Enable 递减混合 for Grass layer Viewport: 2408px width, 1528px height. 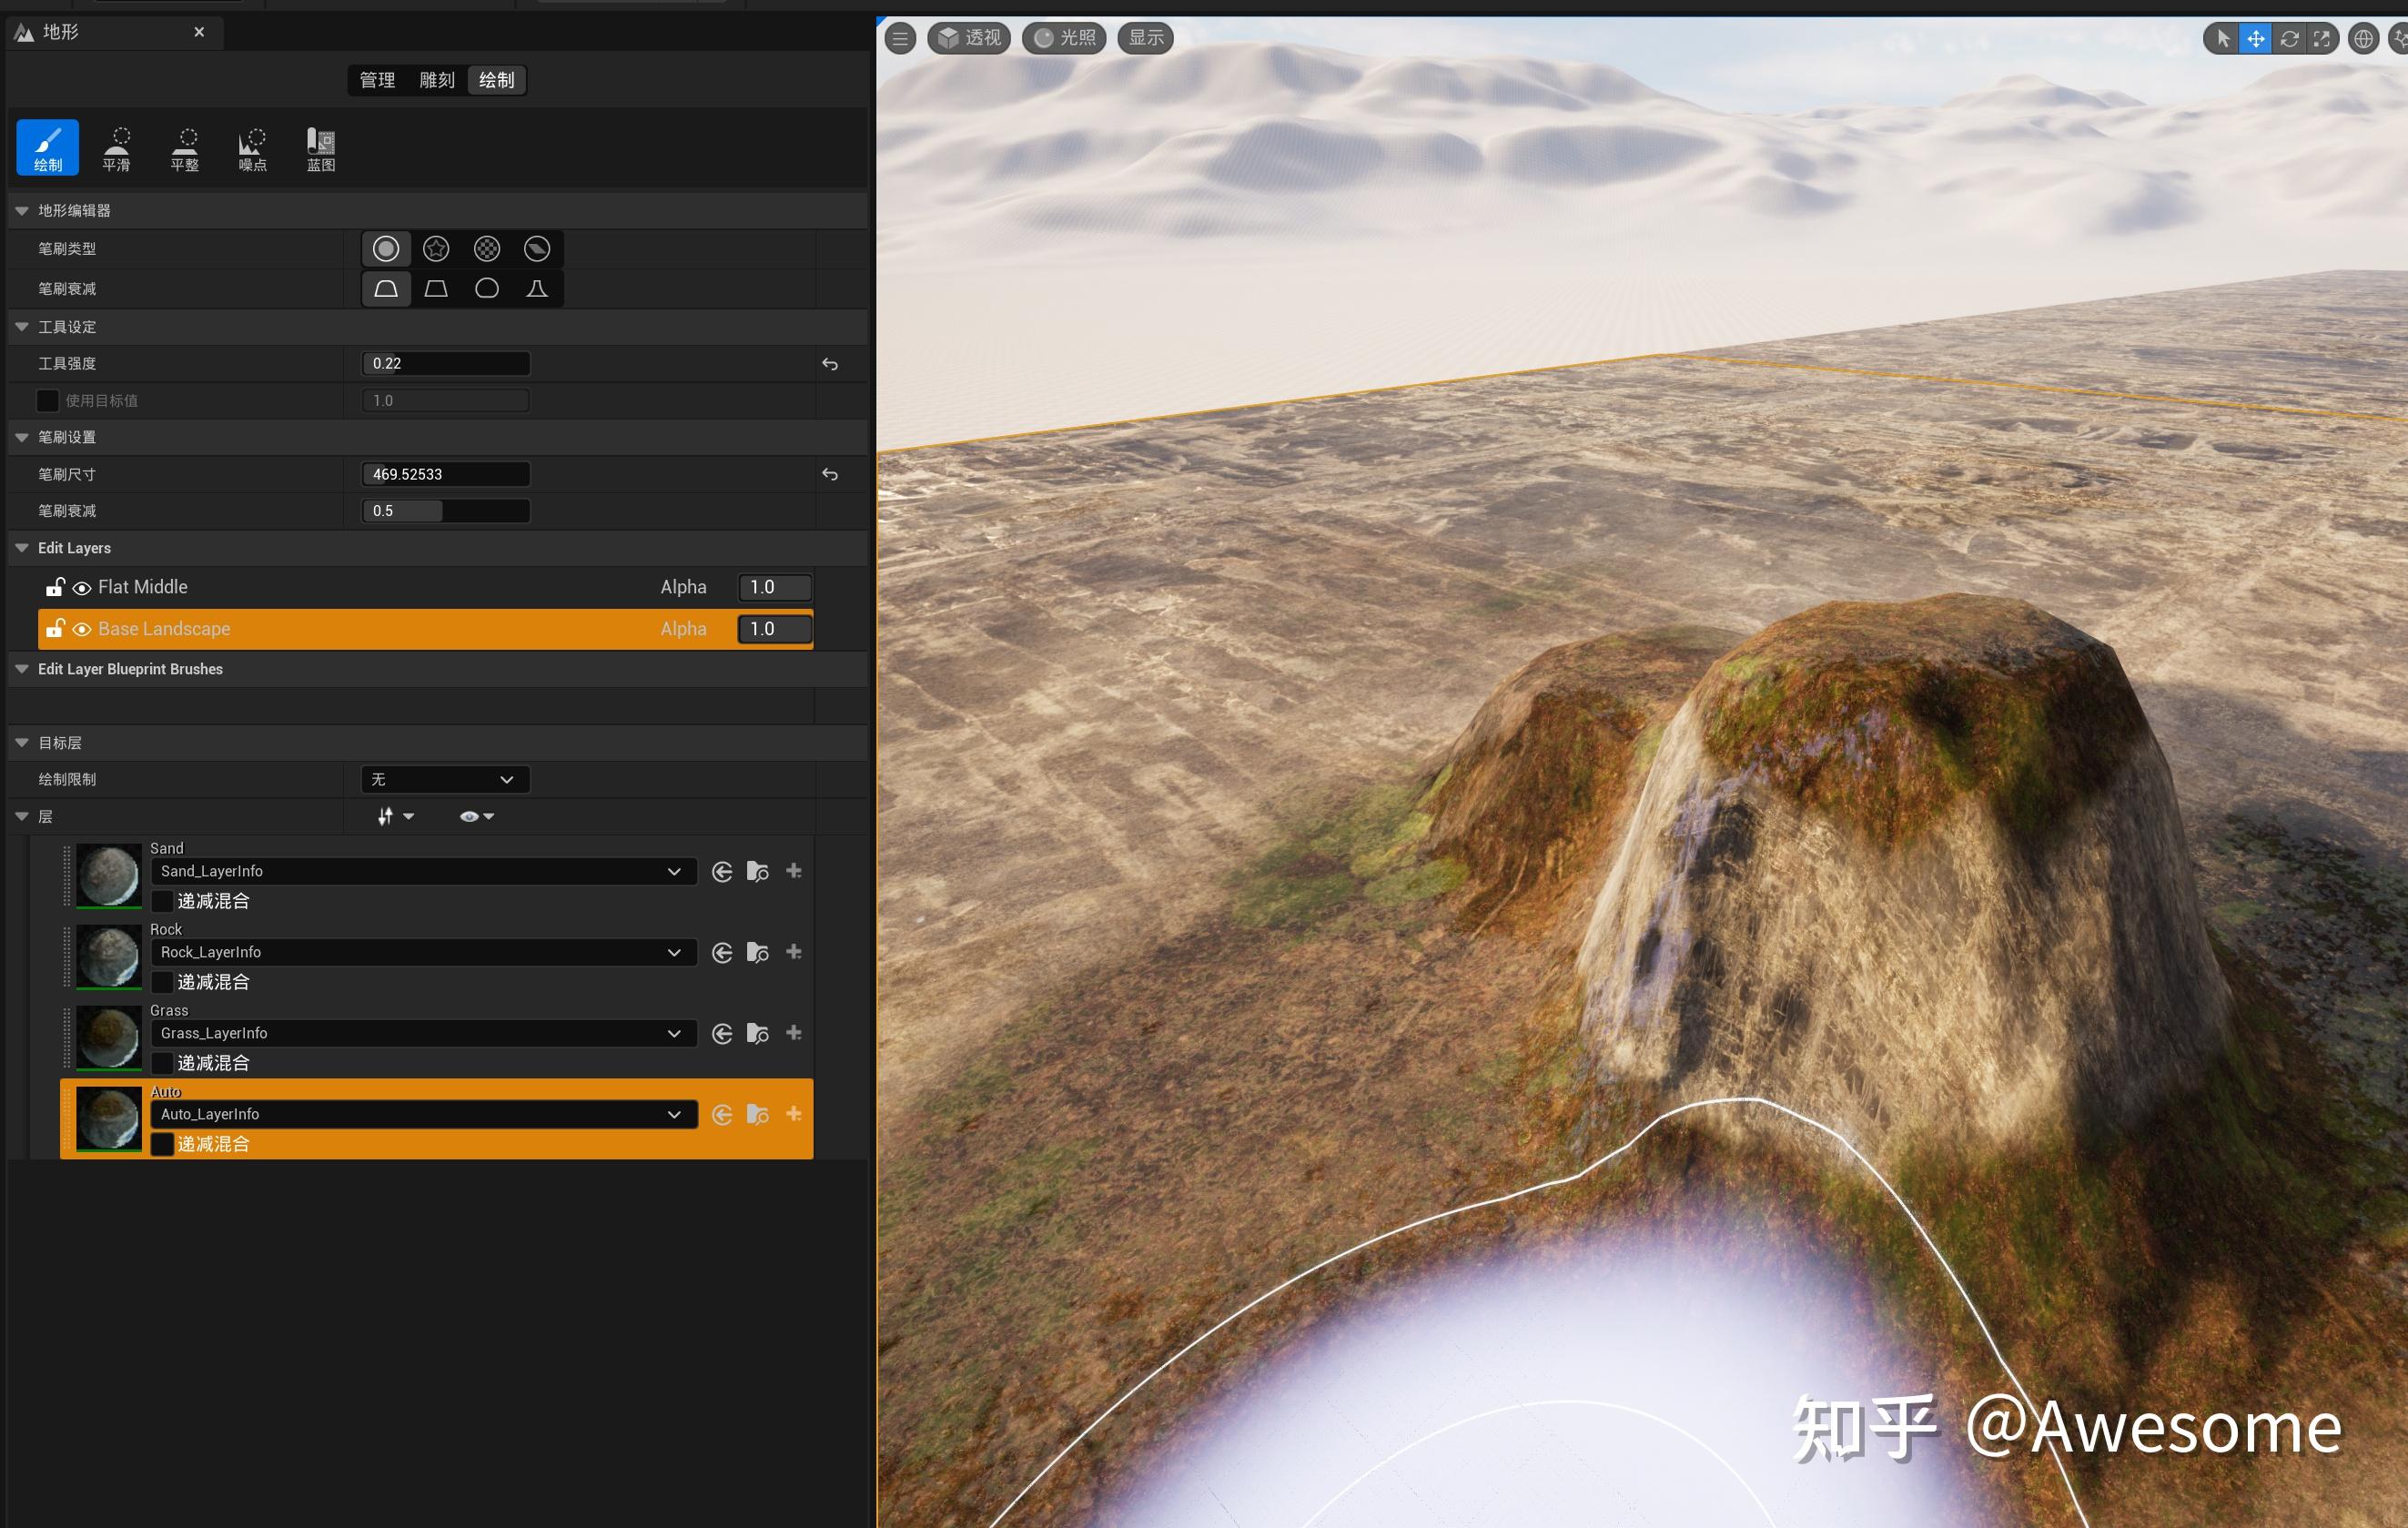pyautogui.click(x=162, y=1063)
